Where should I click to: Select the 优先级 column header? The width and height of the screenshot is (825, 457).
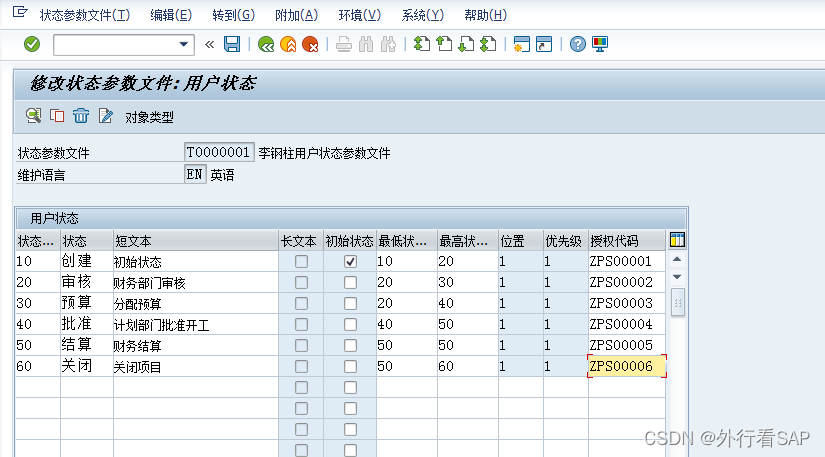(565, 241)
